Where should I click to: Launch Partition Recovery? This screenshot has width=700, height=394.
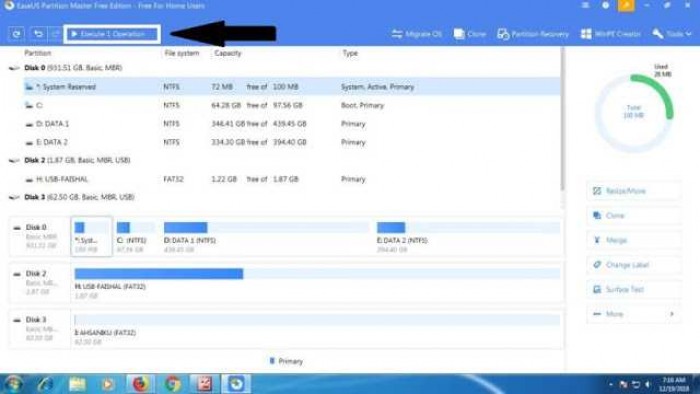[533, 34]
